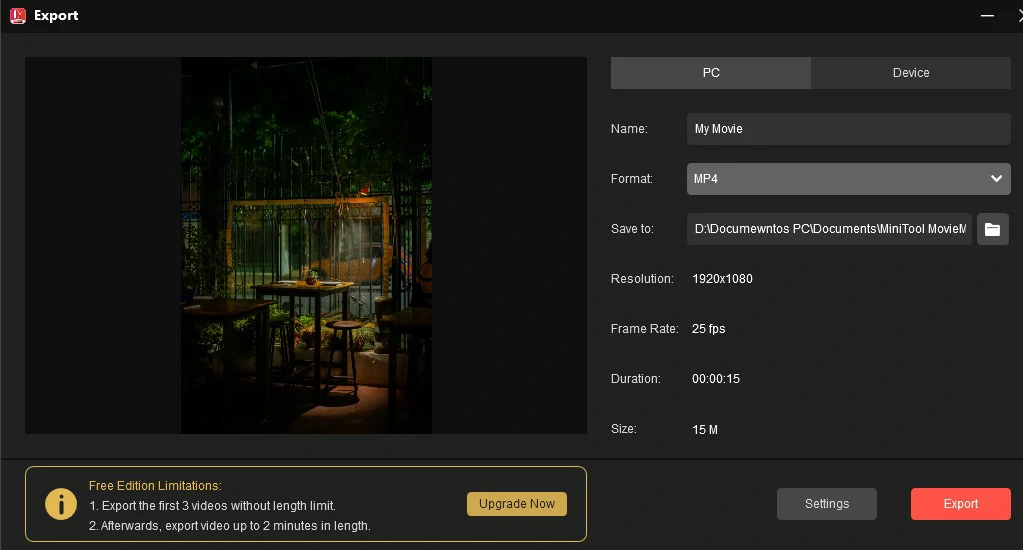Click the 15 M size value

coord(705,429)
